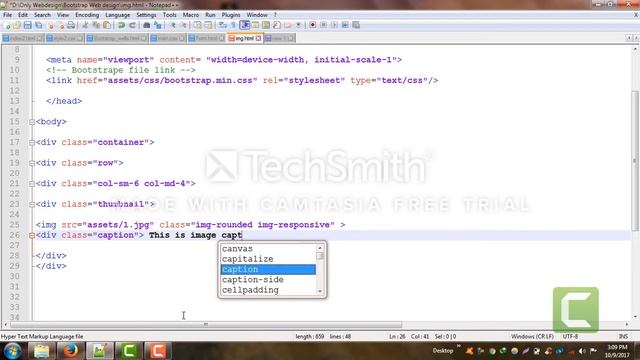The width and height of the screenshot is (640, 360).
Task: Click the autocomplete list scroll-down arrow
Action: tap(320, 291)
